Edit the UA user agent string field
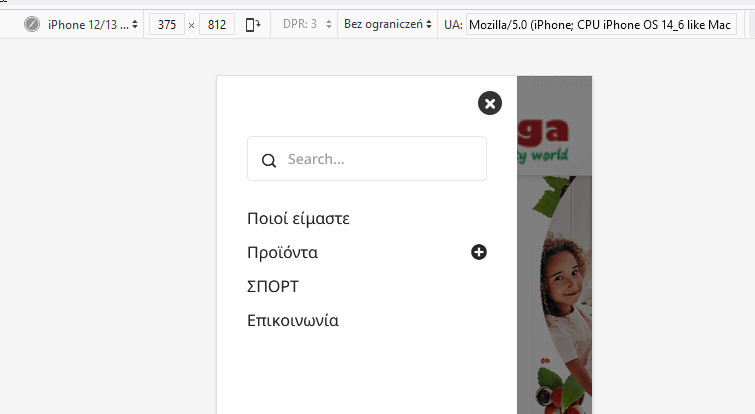Viewport: 755px width, 414px height. [601, 25]
